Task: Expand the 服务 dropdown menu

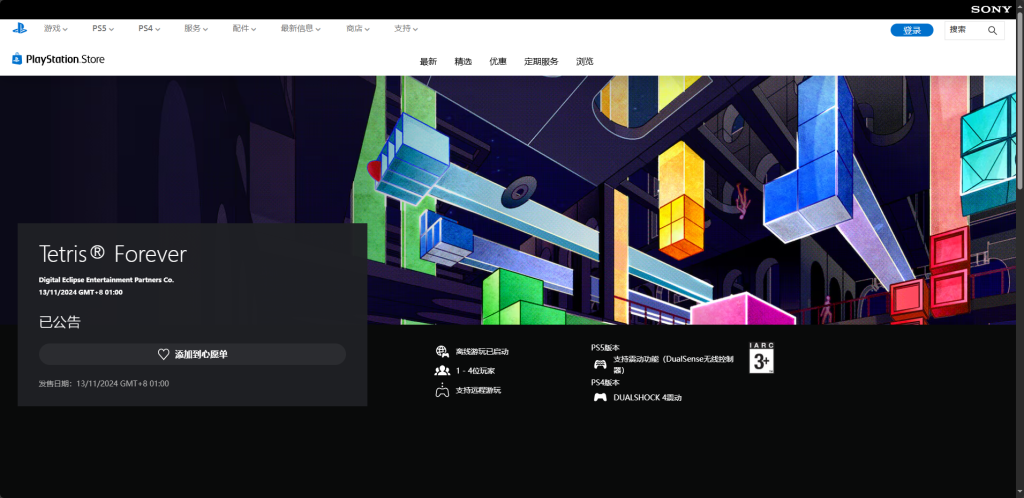Action: click(x=197, y=29)
